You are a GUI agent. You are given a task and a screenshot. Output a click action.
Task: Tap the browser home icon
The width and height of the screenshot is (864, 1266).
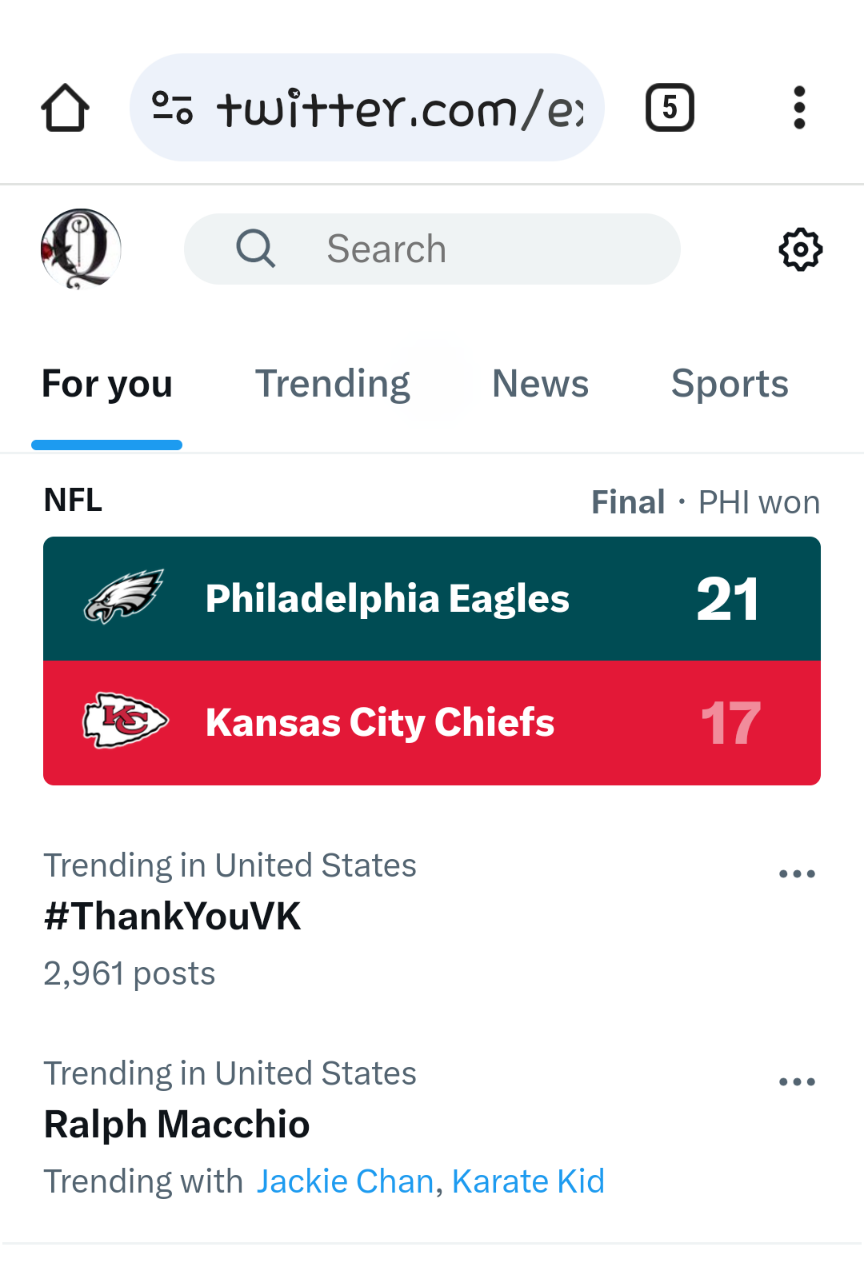[65, 108]
